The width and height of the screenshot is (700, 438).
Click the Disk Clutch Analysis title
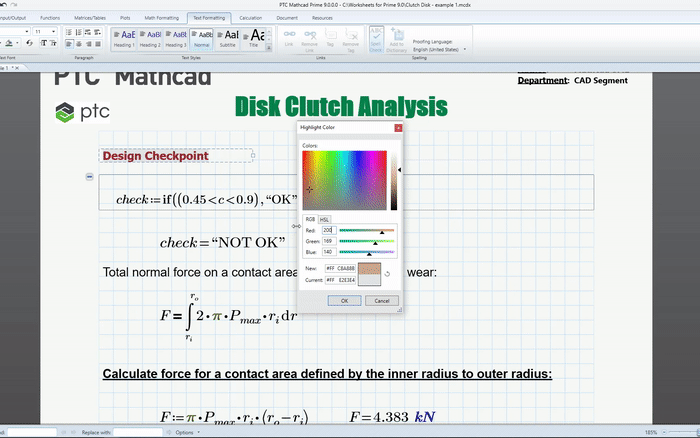click(x=341, y=106)
